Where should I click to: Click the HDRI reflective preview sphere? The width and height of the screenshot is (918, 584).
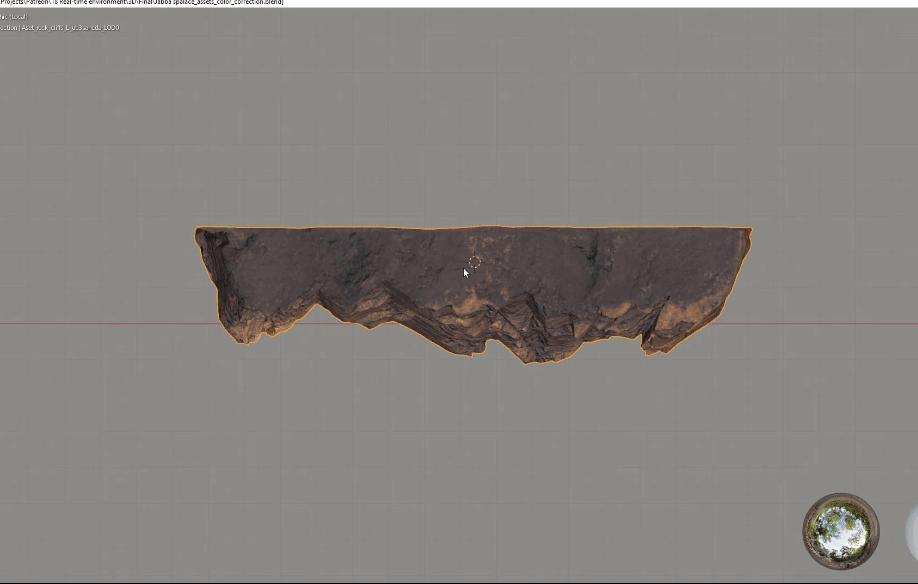coord(841,531)
